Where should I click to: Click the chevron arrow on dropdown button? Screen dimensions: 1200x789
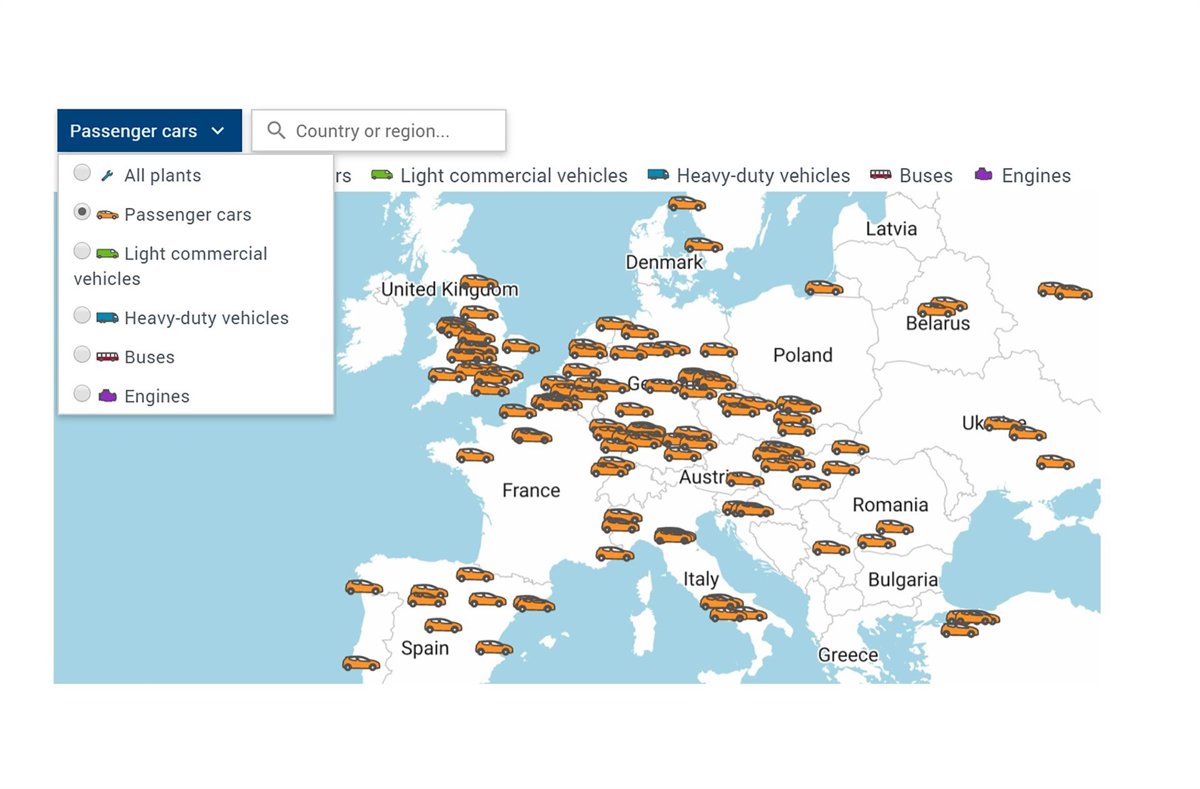[x=218, y=131]
